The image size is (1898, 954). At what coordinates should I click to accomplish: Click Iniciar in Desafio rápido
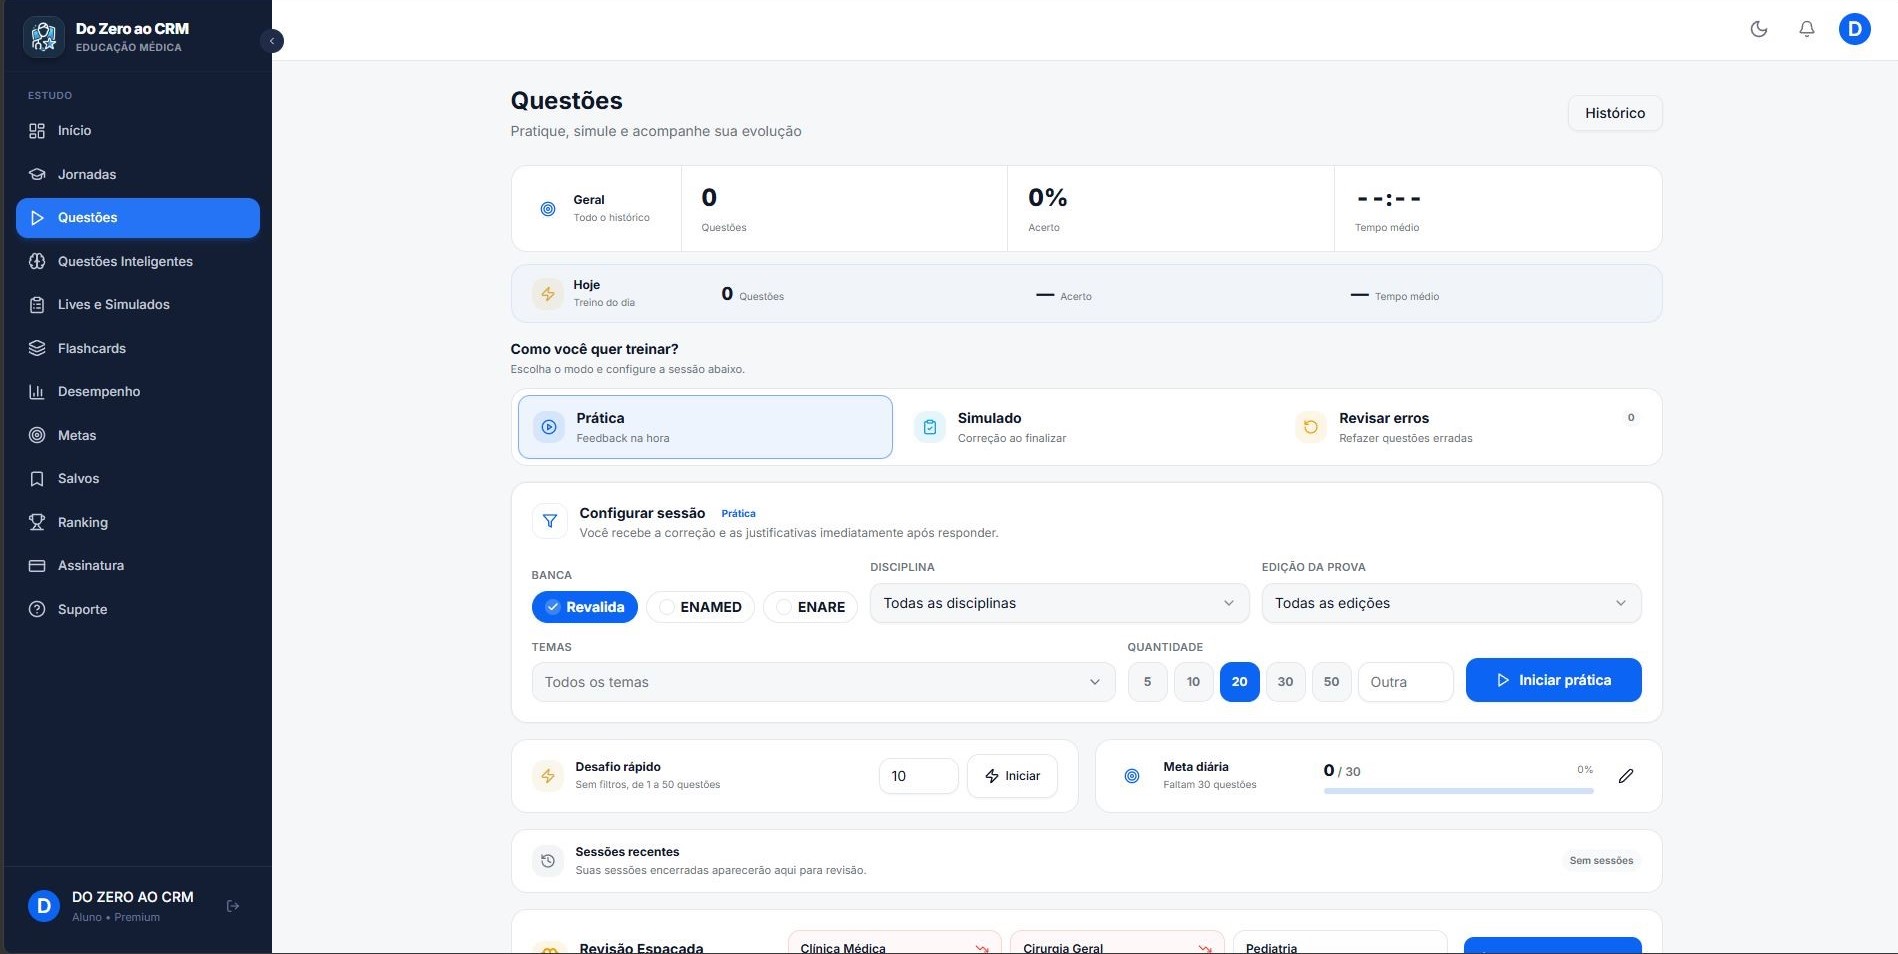[x=1012, y=776]
